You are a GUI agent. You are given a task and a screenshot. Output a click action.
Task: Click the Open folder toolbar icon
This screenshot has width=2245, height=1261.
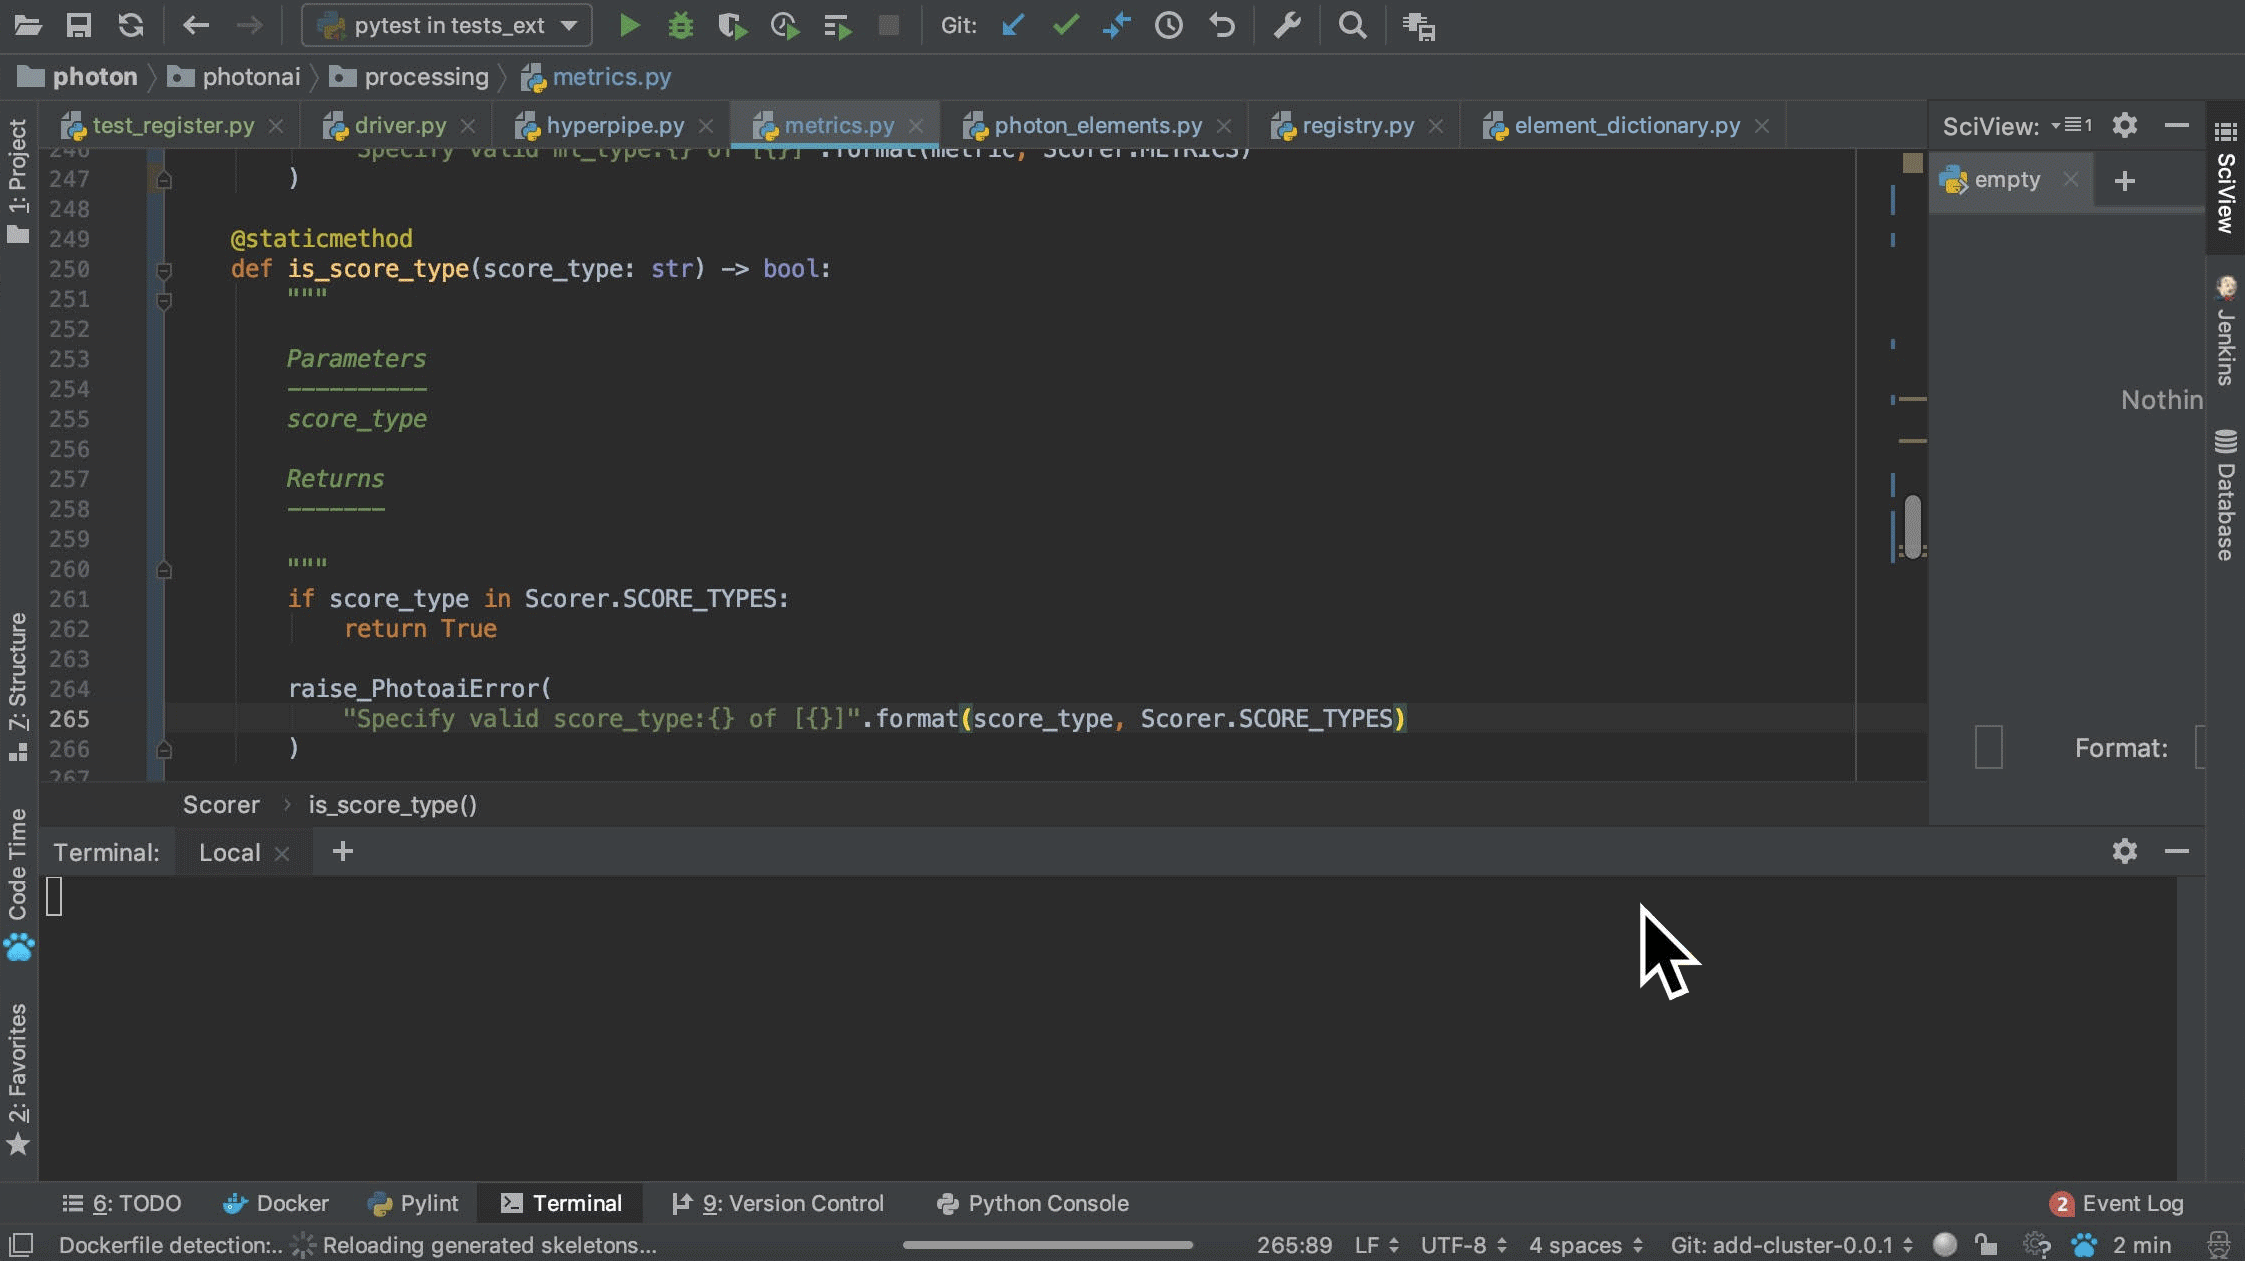point(28,26)
